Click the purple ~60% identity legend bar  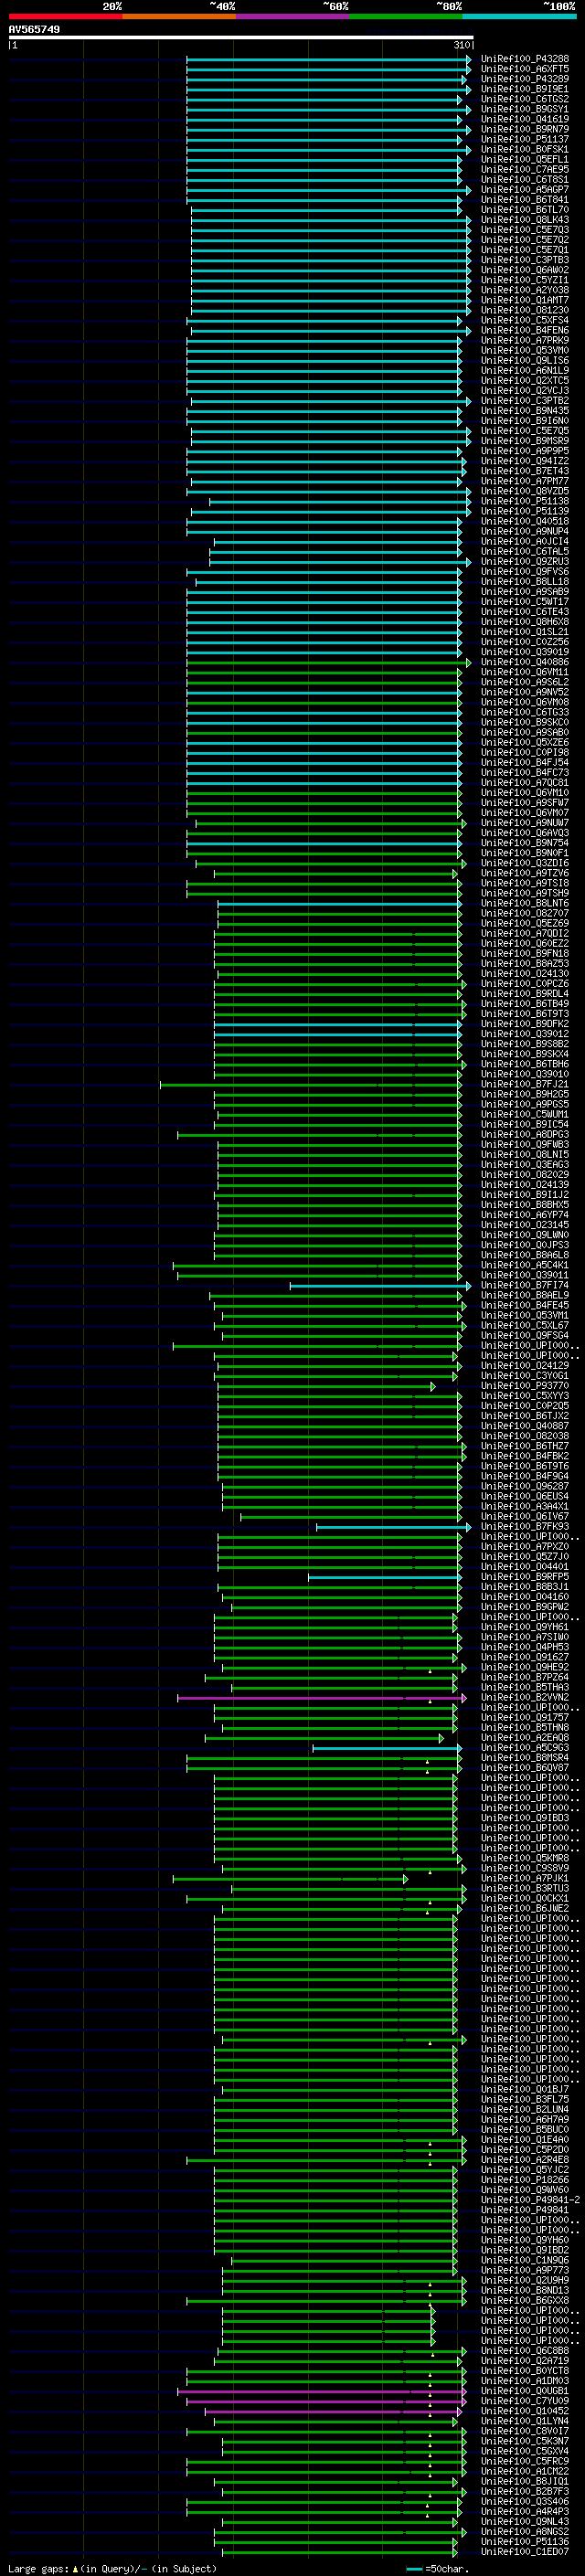click(292, 16)
